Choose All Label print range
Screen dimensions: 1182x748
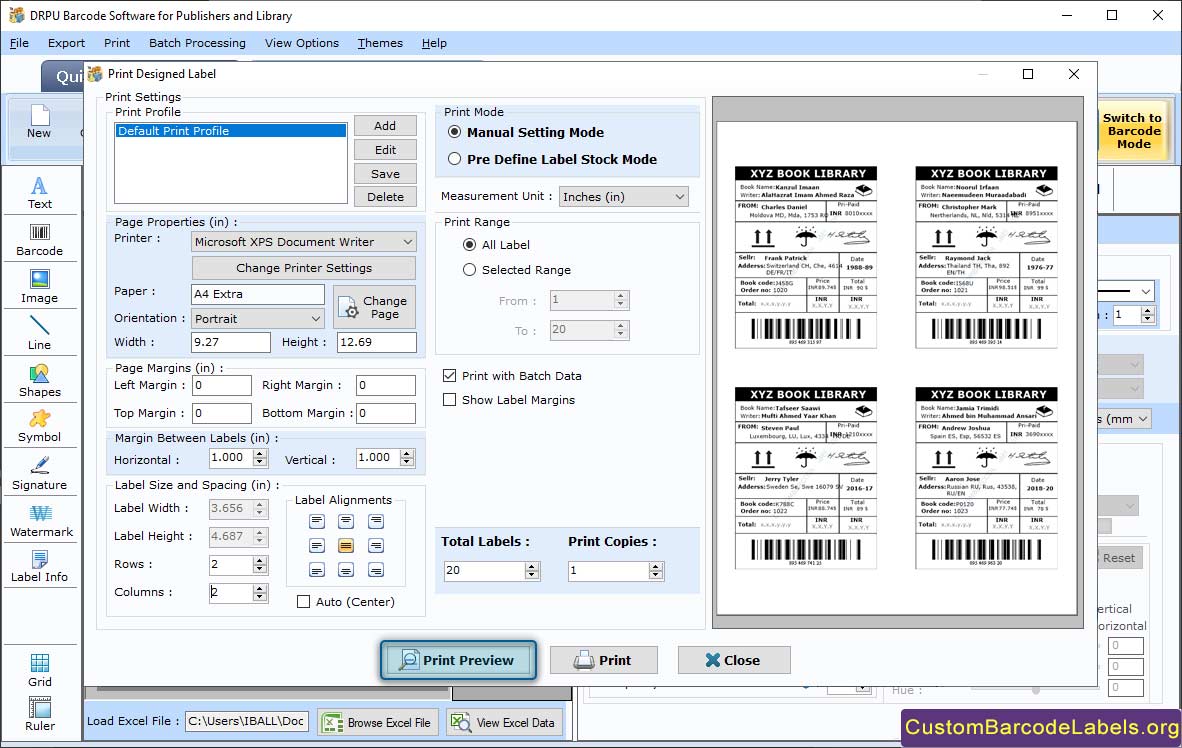pyautogui.click(x=470, y=244)
